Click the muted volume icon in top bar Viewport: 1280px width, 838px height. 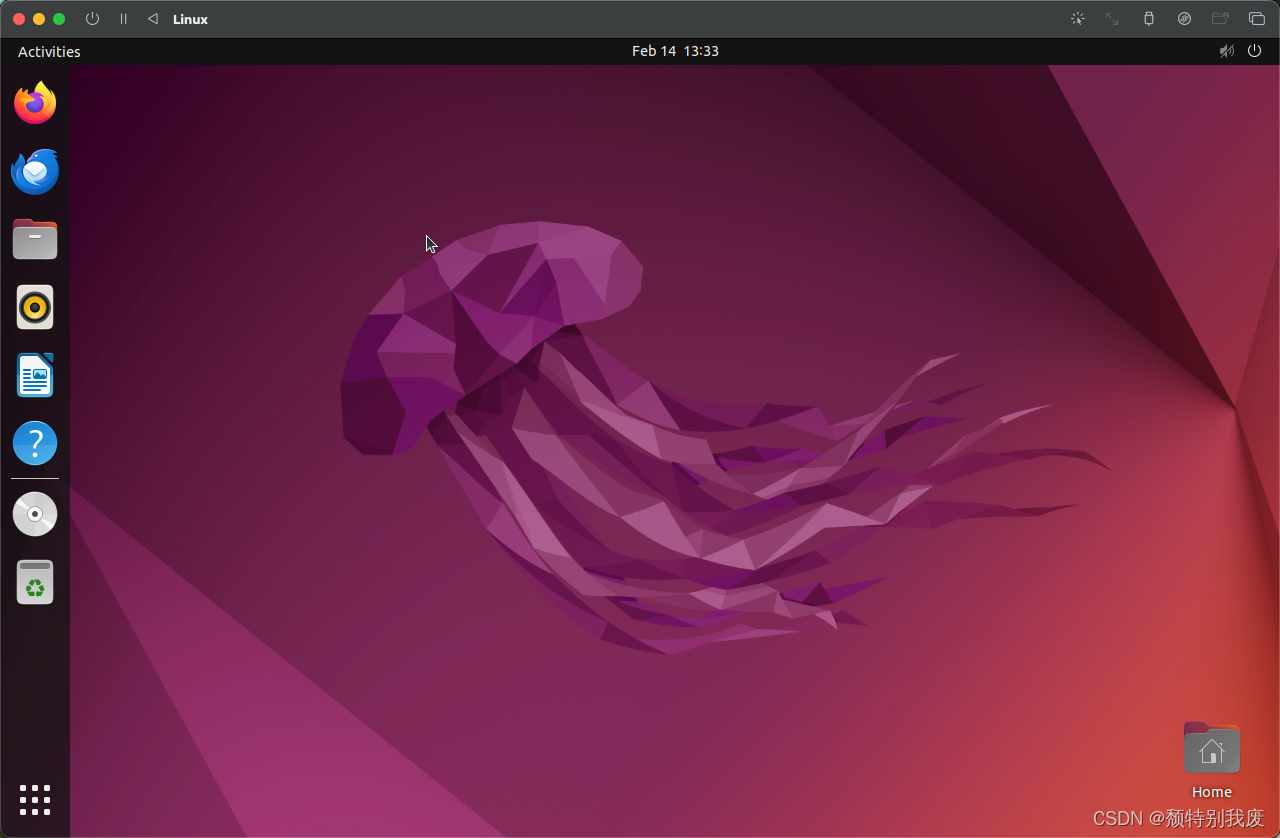(1226, 51)
